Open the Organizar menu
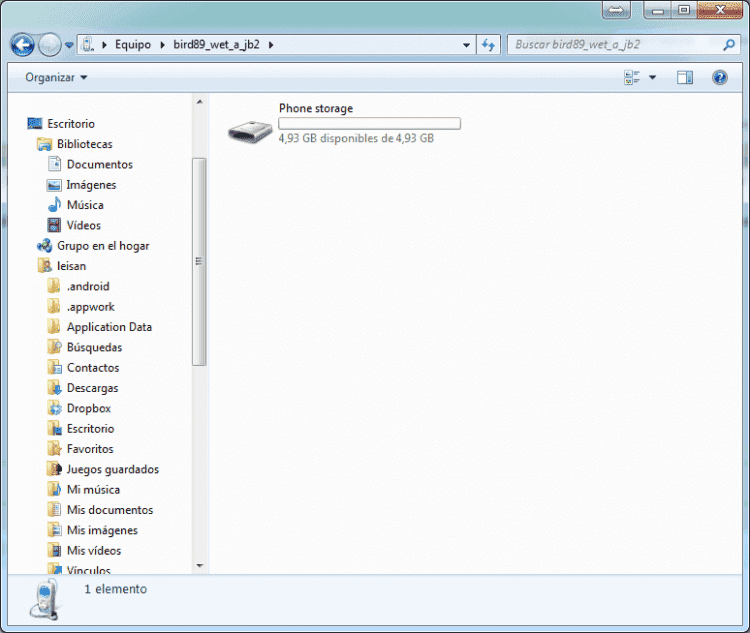Screen dimensions: 750x633 (56, 78)
